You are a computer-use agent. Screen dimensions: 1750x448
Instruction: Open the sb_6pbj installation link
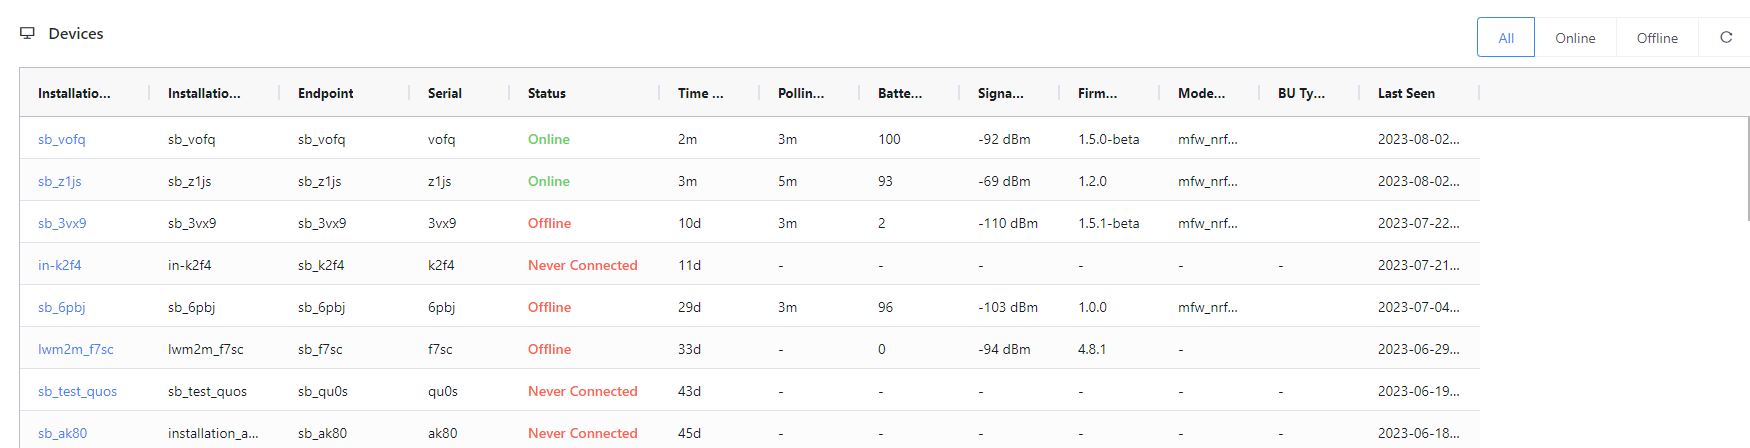pos(62,307)
